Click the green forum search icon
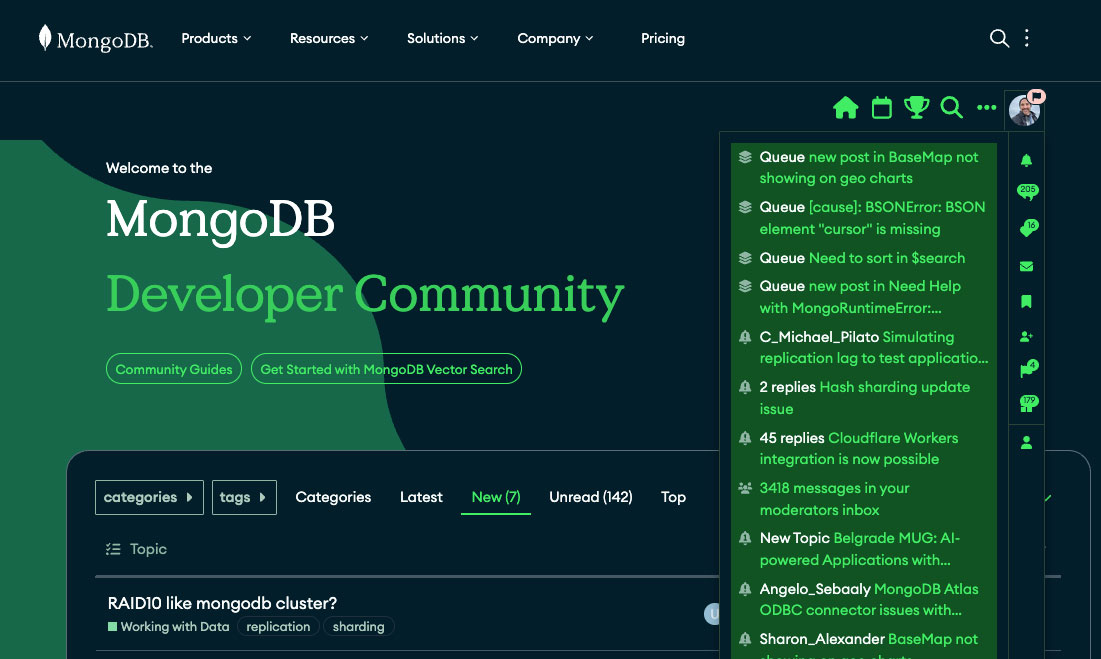This screenshot has height=659, width=1101. (951, 108)
